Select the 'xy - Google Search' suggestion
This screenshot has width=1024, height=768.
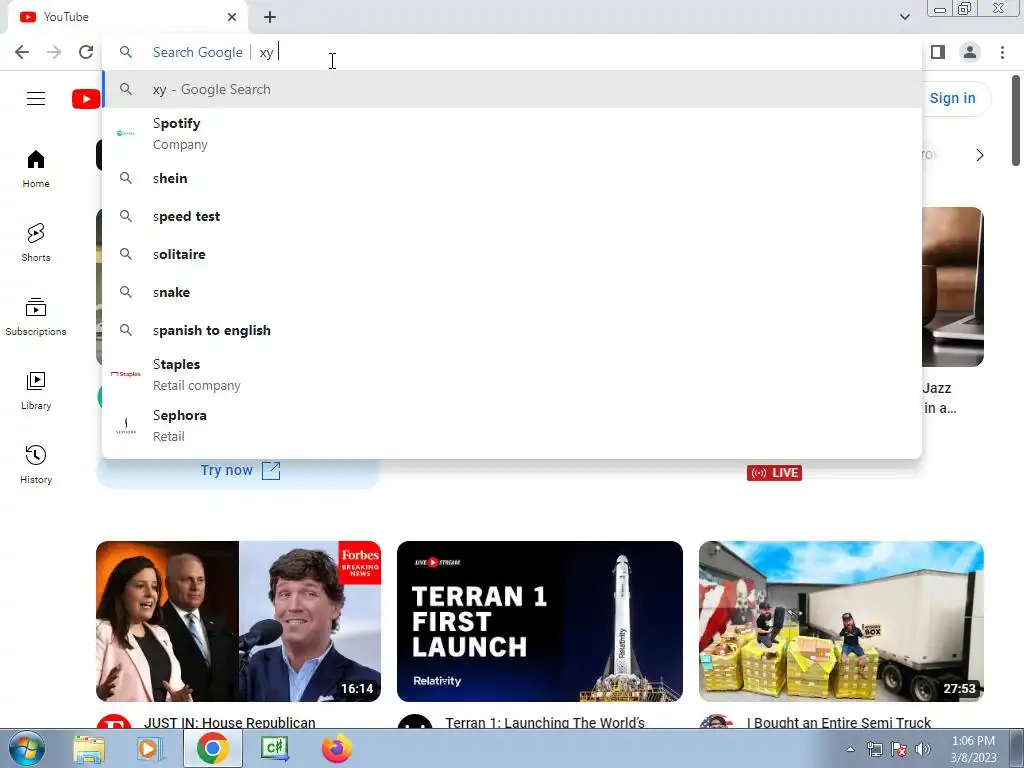coord(512,89)
